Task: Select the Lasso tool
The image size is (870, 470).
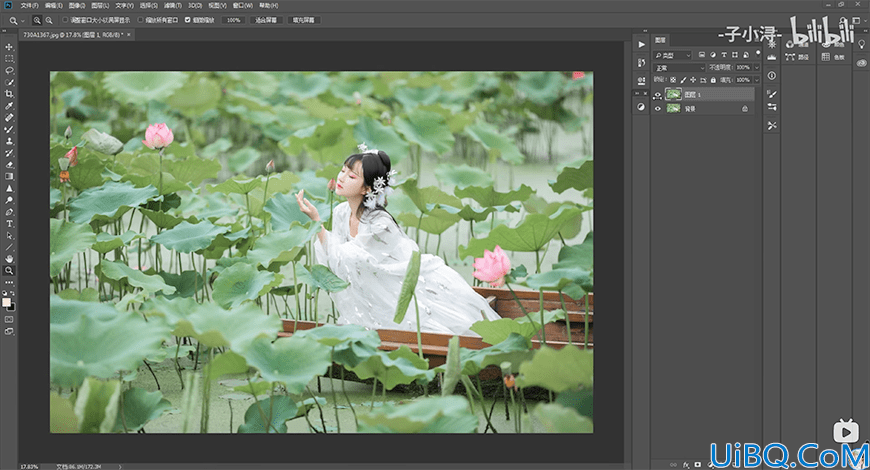Action: click(x=9, y=70)
